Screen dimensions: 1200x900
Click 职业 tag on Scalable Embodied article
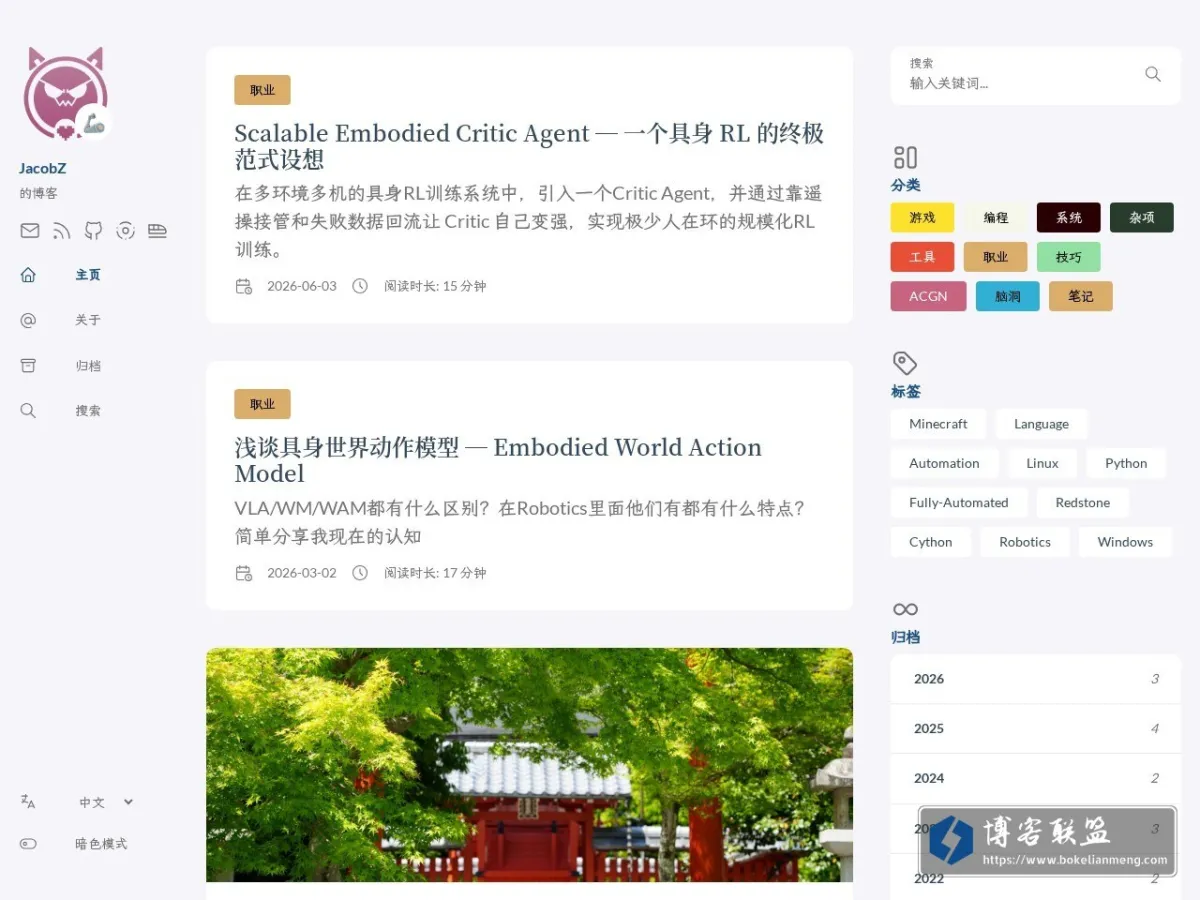[262, 90]
